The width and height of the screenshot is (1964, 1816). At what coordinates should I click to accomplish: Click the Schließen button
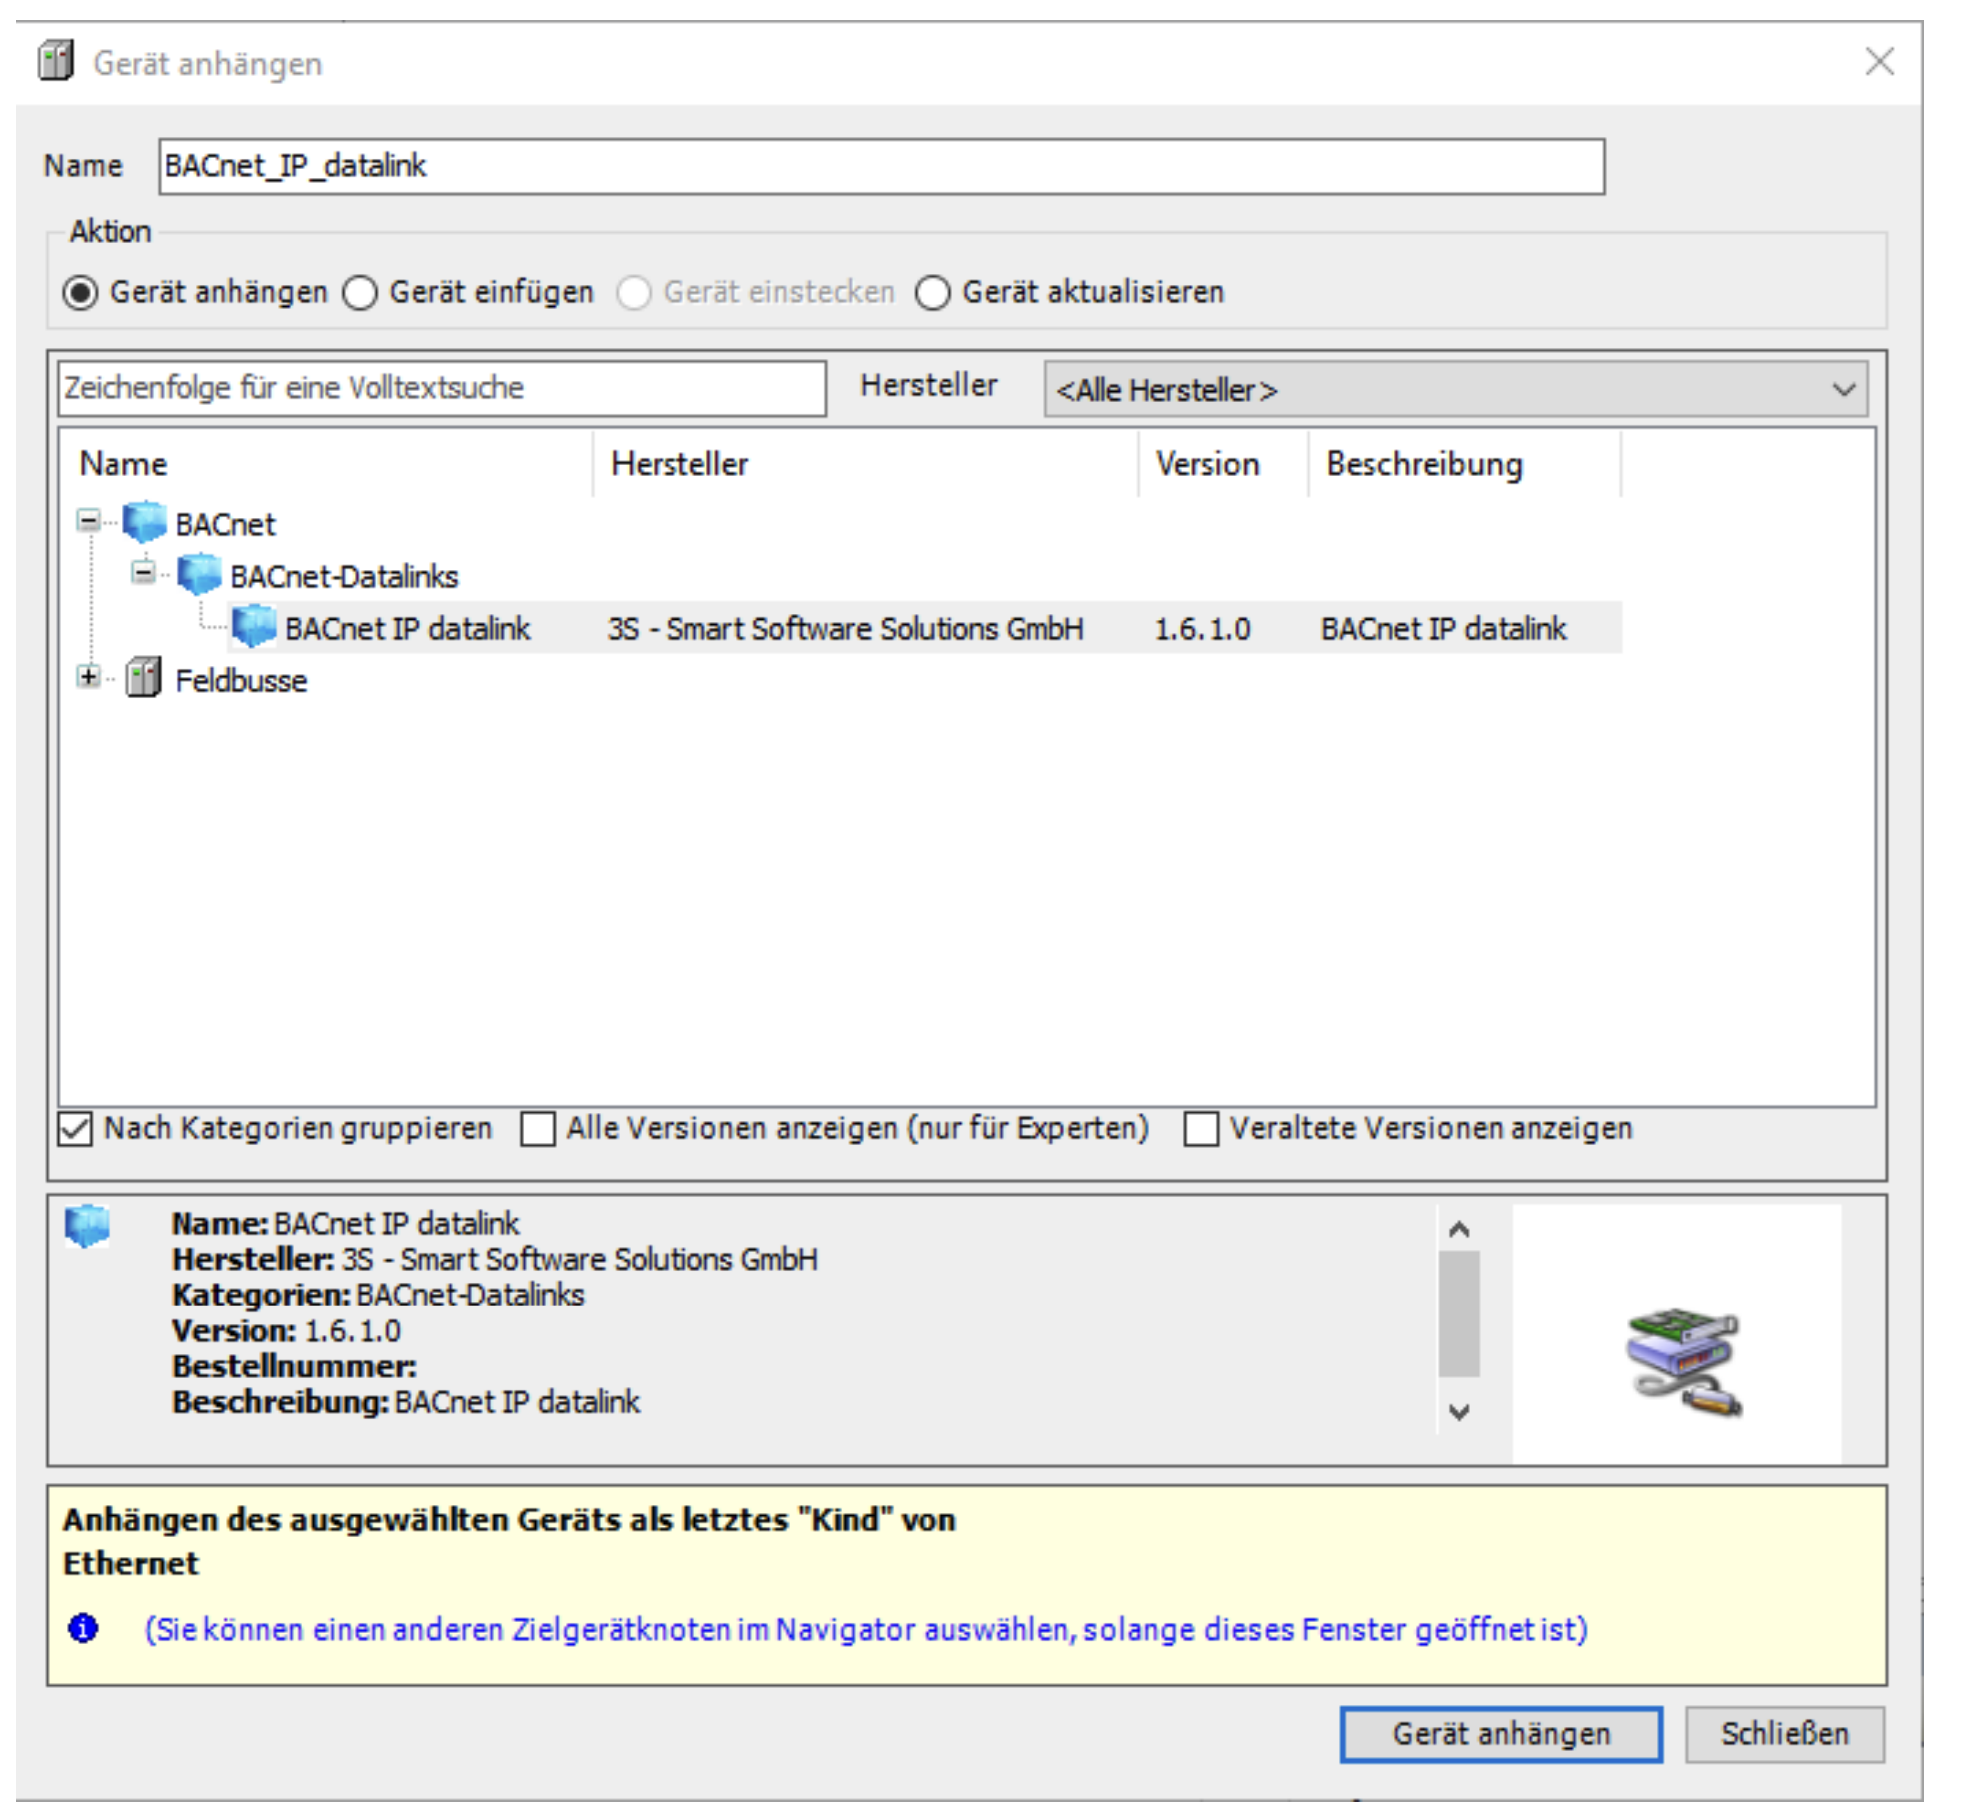tap(1783, 1733)
